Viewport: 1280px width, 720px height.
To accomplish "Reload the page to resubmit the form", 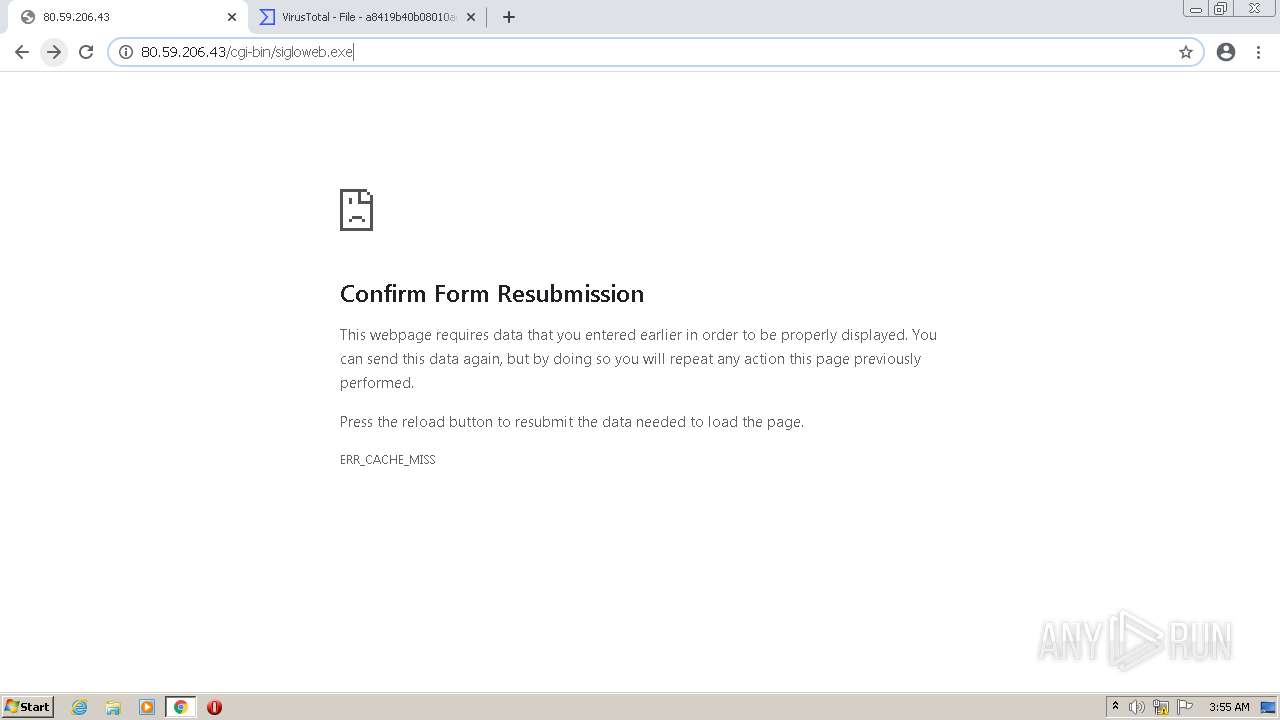I will click(86, 52).
